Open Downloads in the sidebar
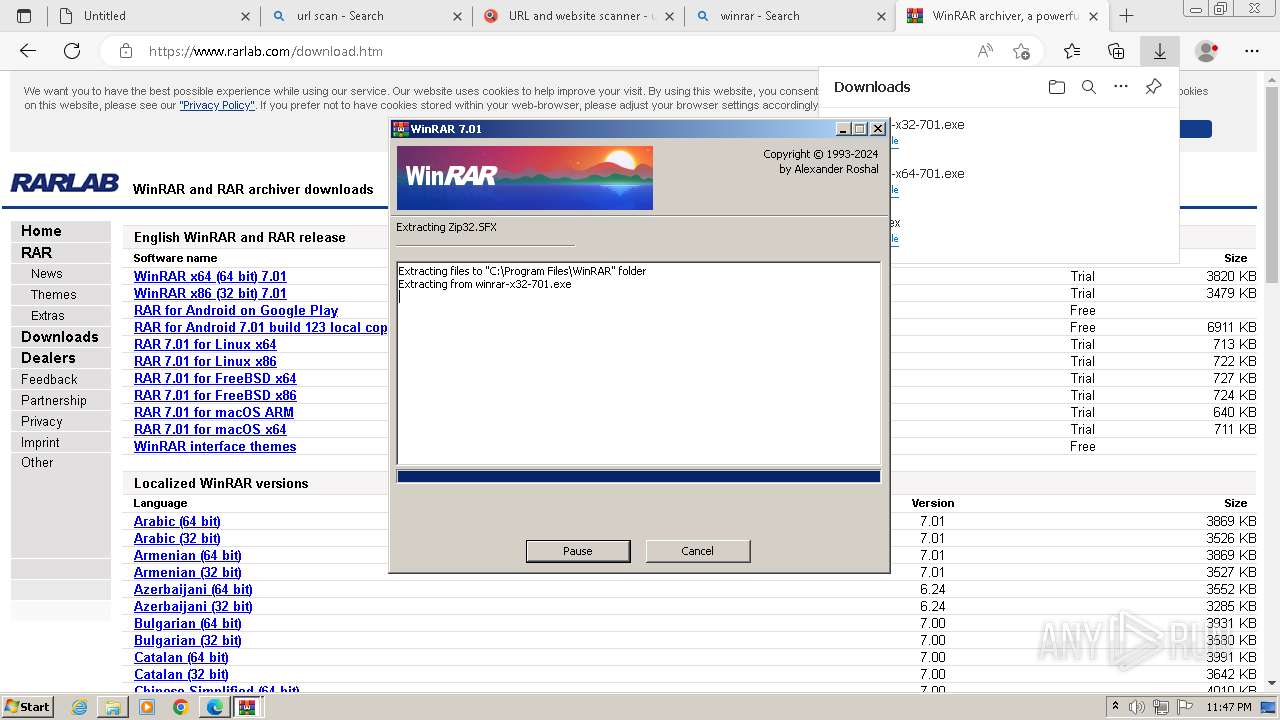This screenshot has width=1280, height=720. coord(60,337)
